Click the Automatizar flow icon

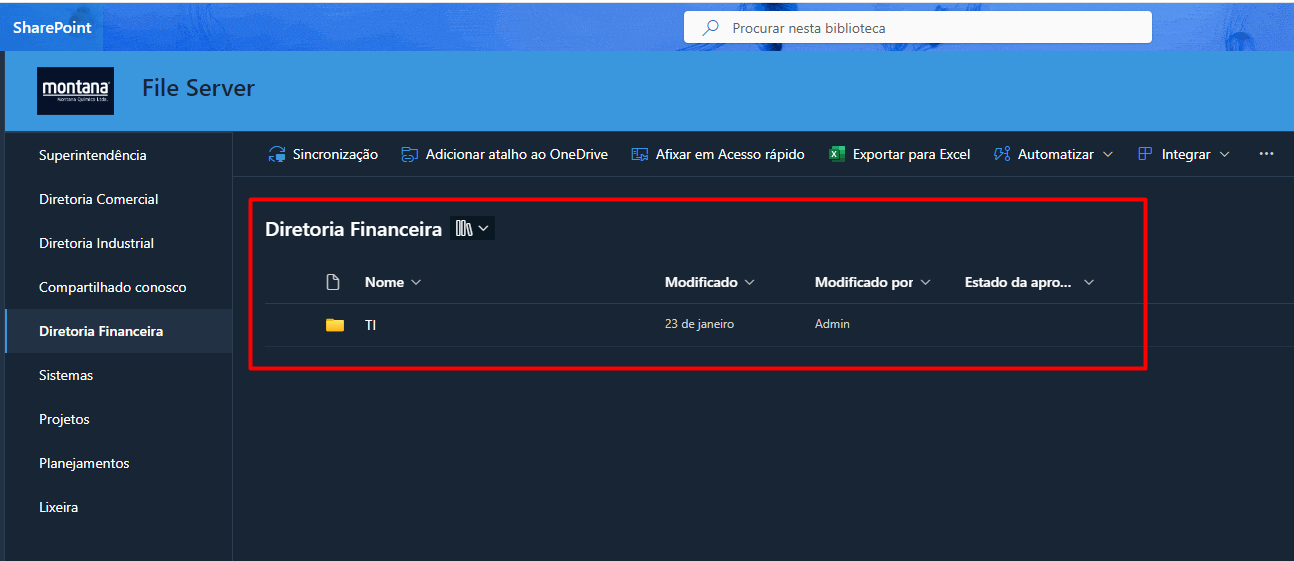click(1002, 154)
